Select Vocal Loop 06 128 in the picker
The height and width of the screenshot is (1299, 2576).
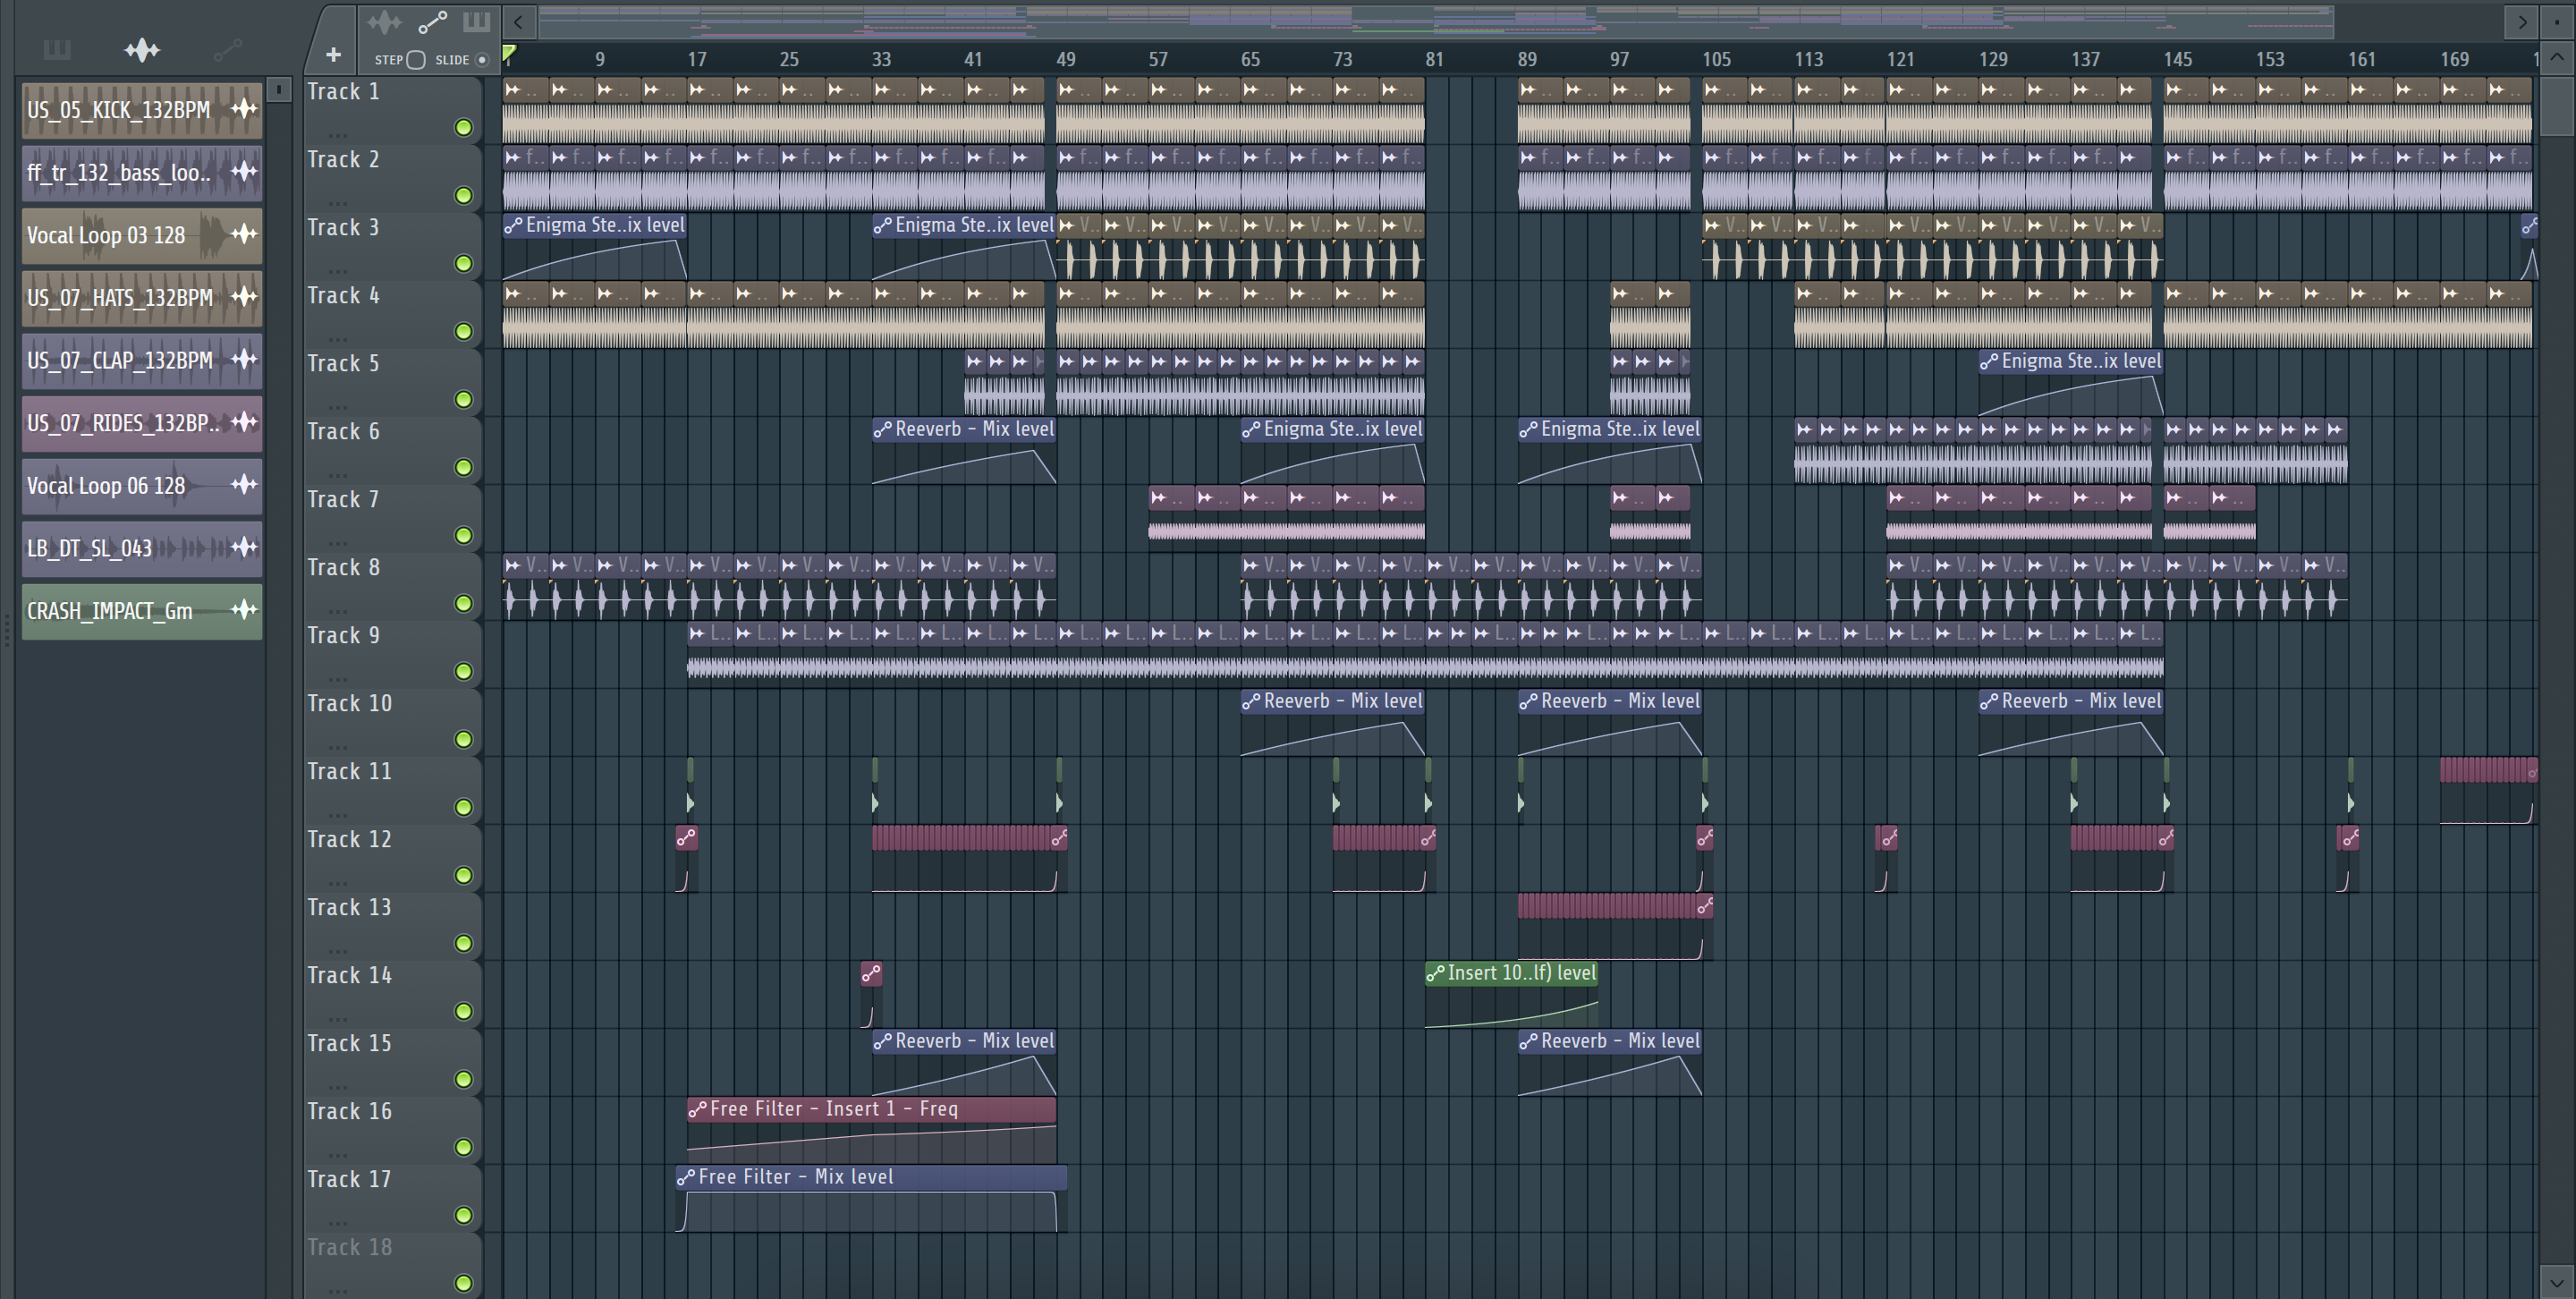(142, 486)
